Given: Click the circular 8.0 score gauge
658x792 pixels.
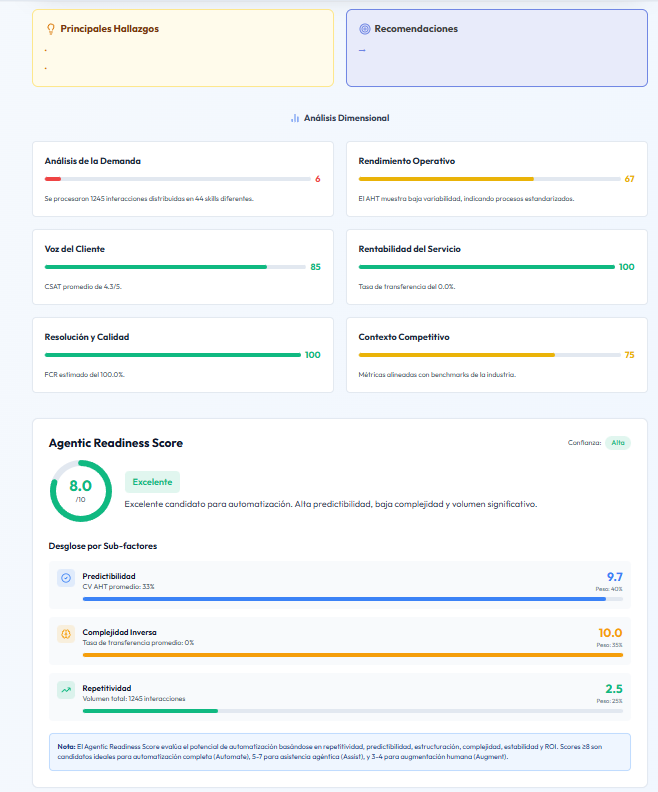Looking at the screenshot, I should (80, 491).
